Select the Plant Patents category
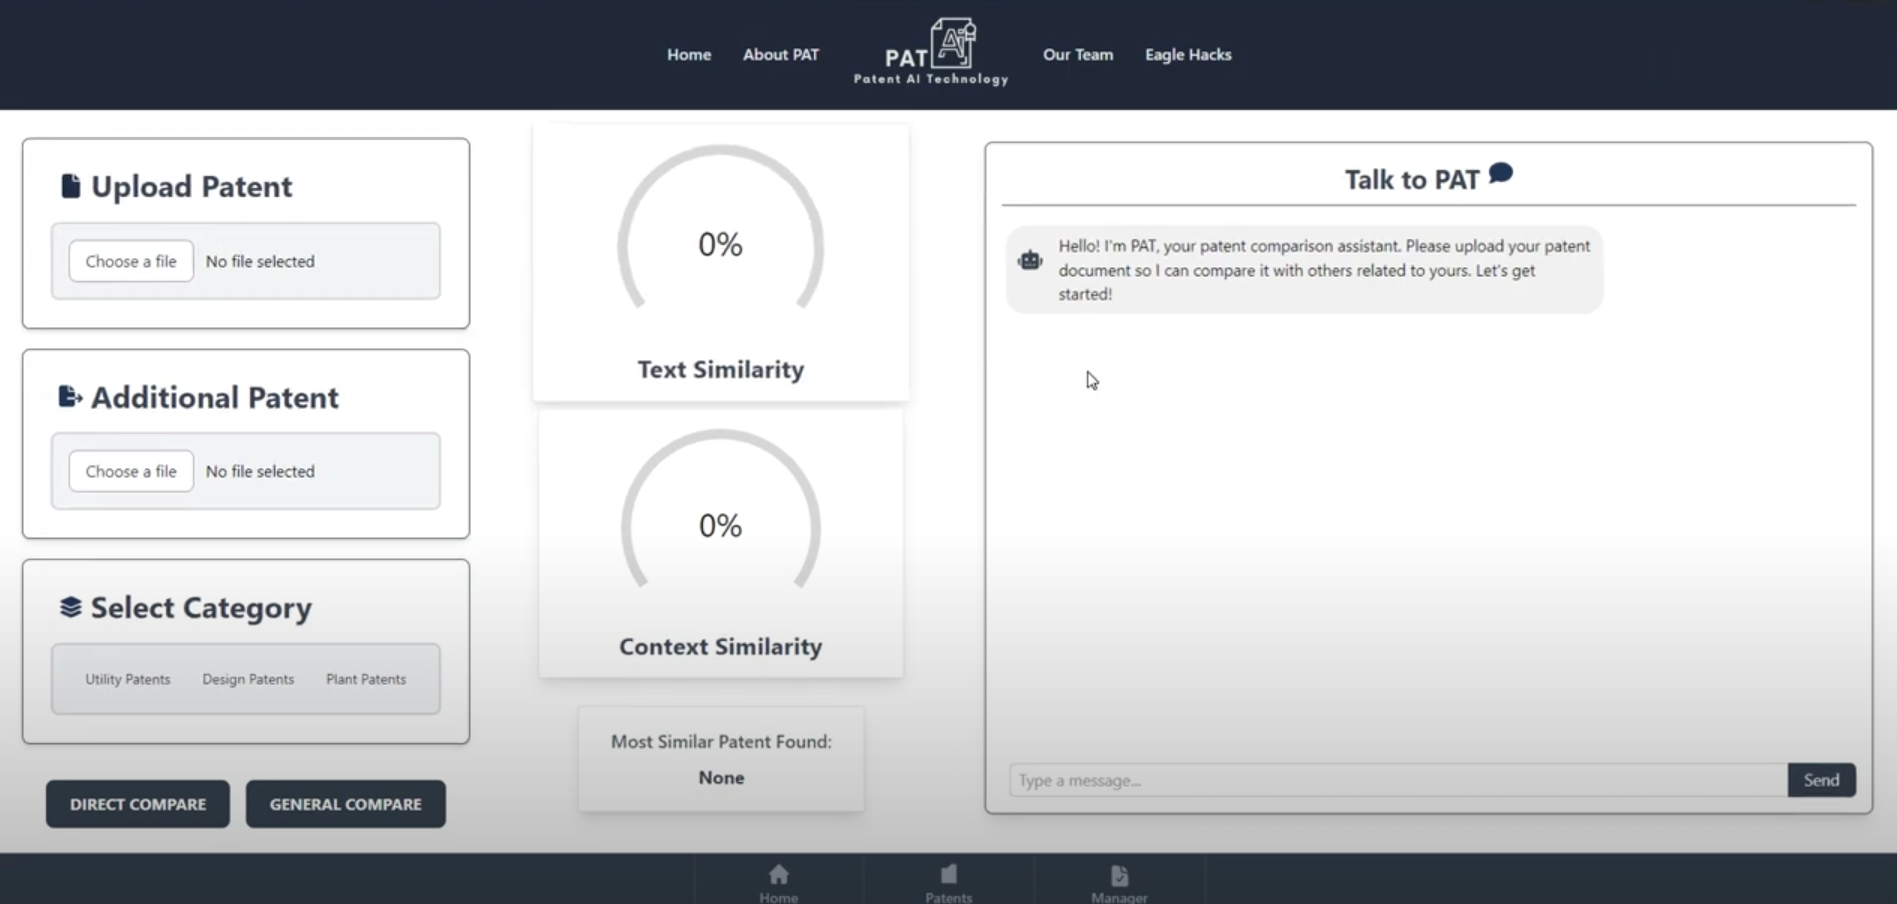1897x904 pixels. [x=366, y=679]
